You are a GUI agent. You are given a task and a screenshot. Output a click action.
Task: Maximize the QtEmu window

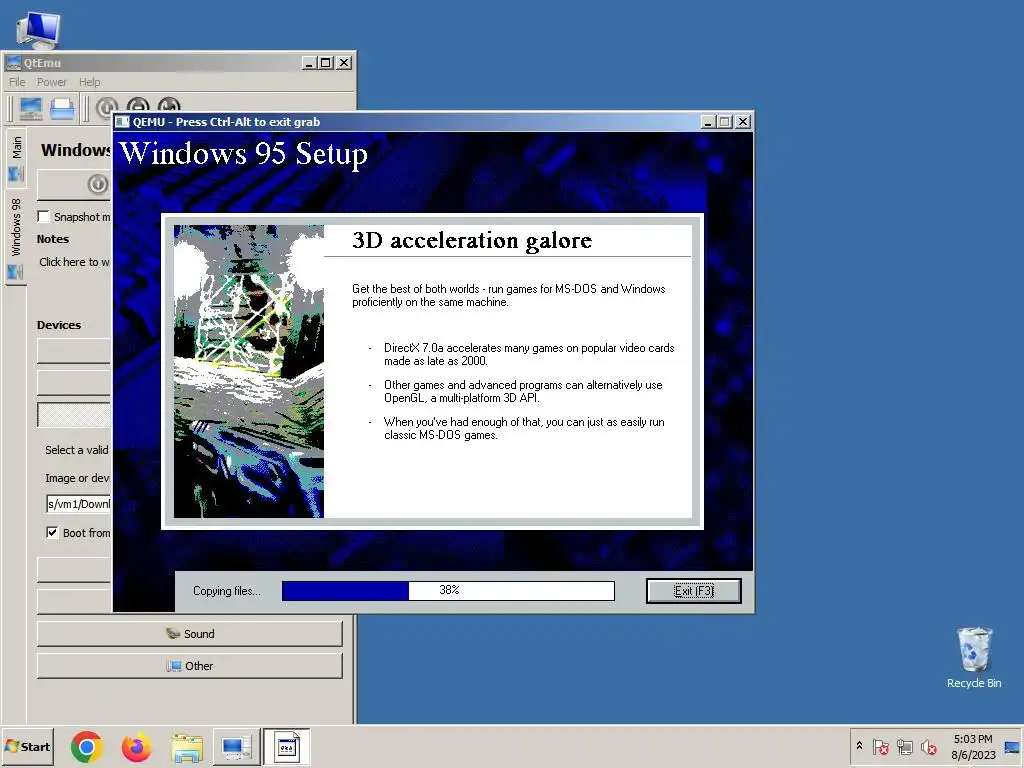tap(325, 63)
